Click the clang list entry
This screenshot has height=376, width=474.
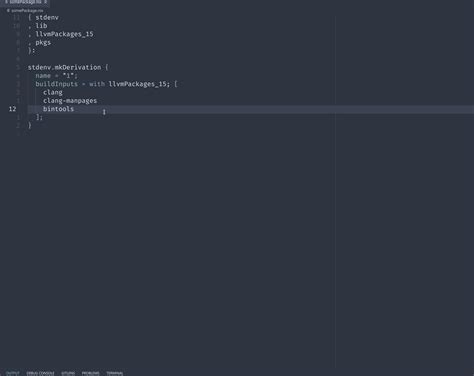53,93
